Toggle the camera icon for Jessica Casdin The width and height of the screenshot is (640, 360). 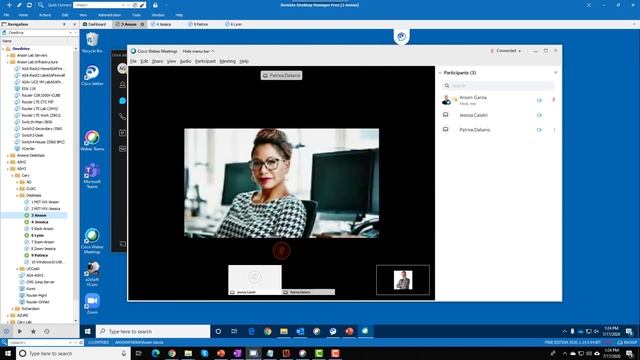pos(539,115)
